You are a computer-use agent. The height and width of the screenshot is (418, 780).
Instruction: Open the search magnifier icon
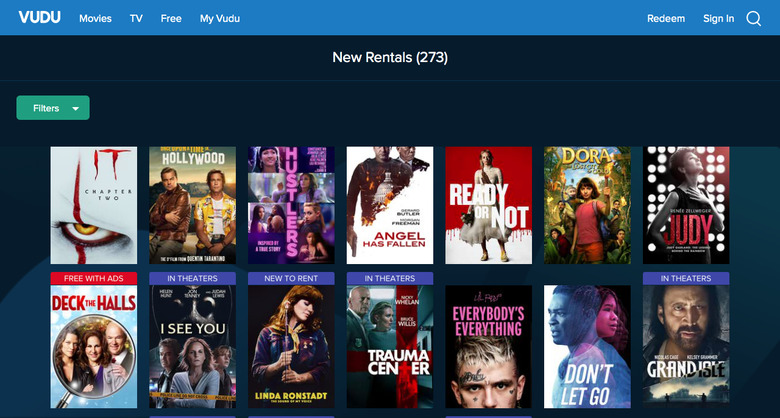click(753, 18)
